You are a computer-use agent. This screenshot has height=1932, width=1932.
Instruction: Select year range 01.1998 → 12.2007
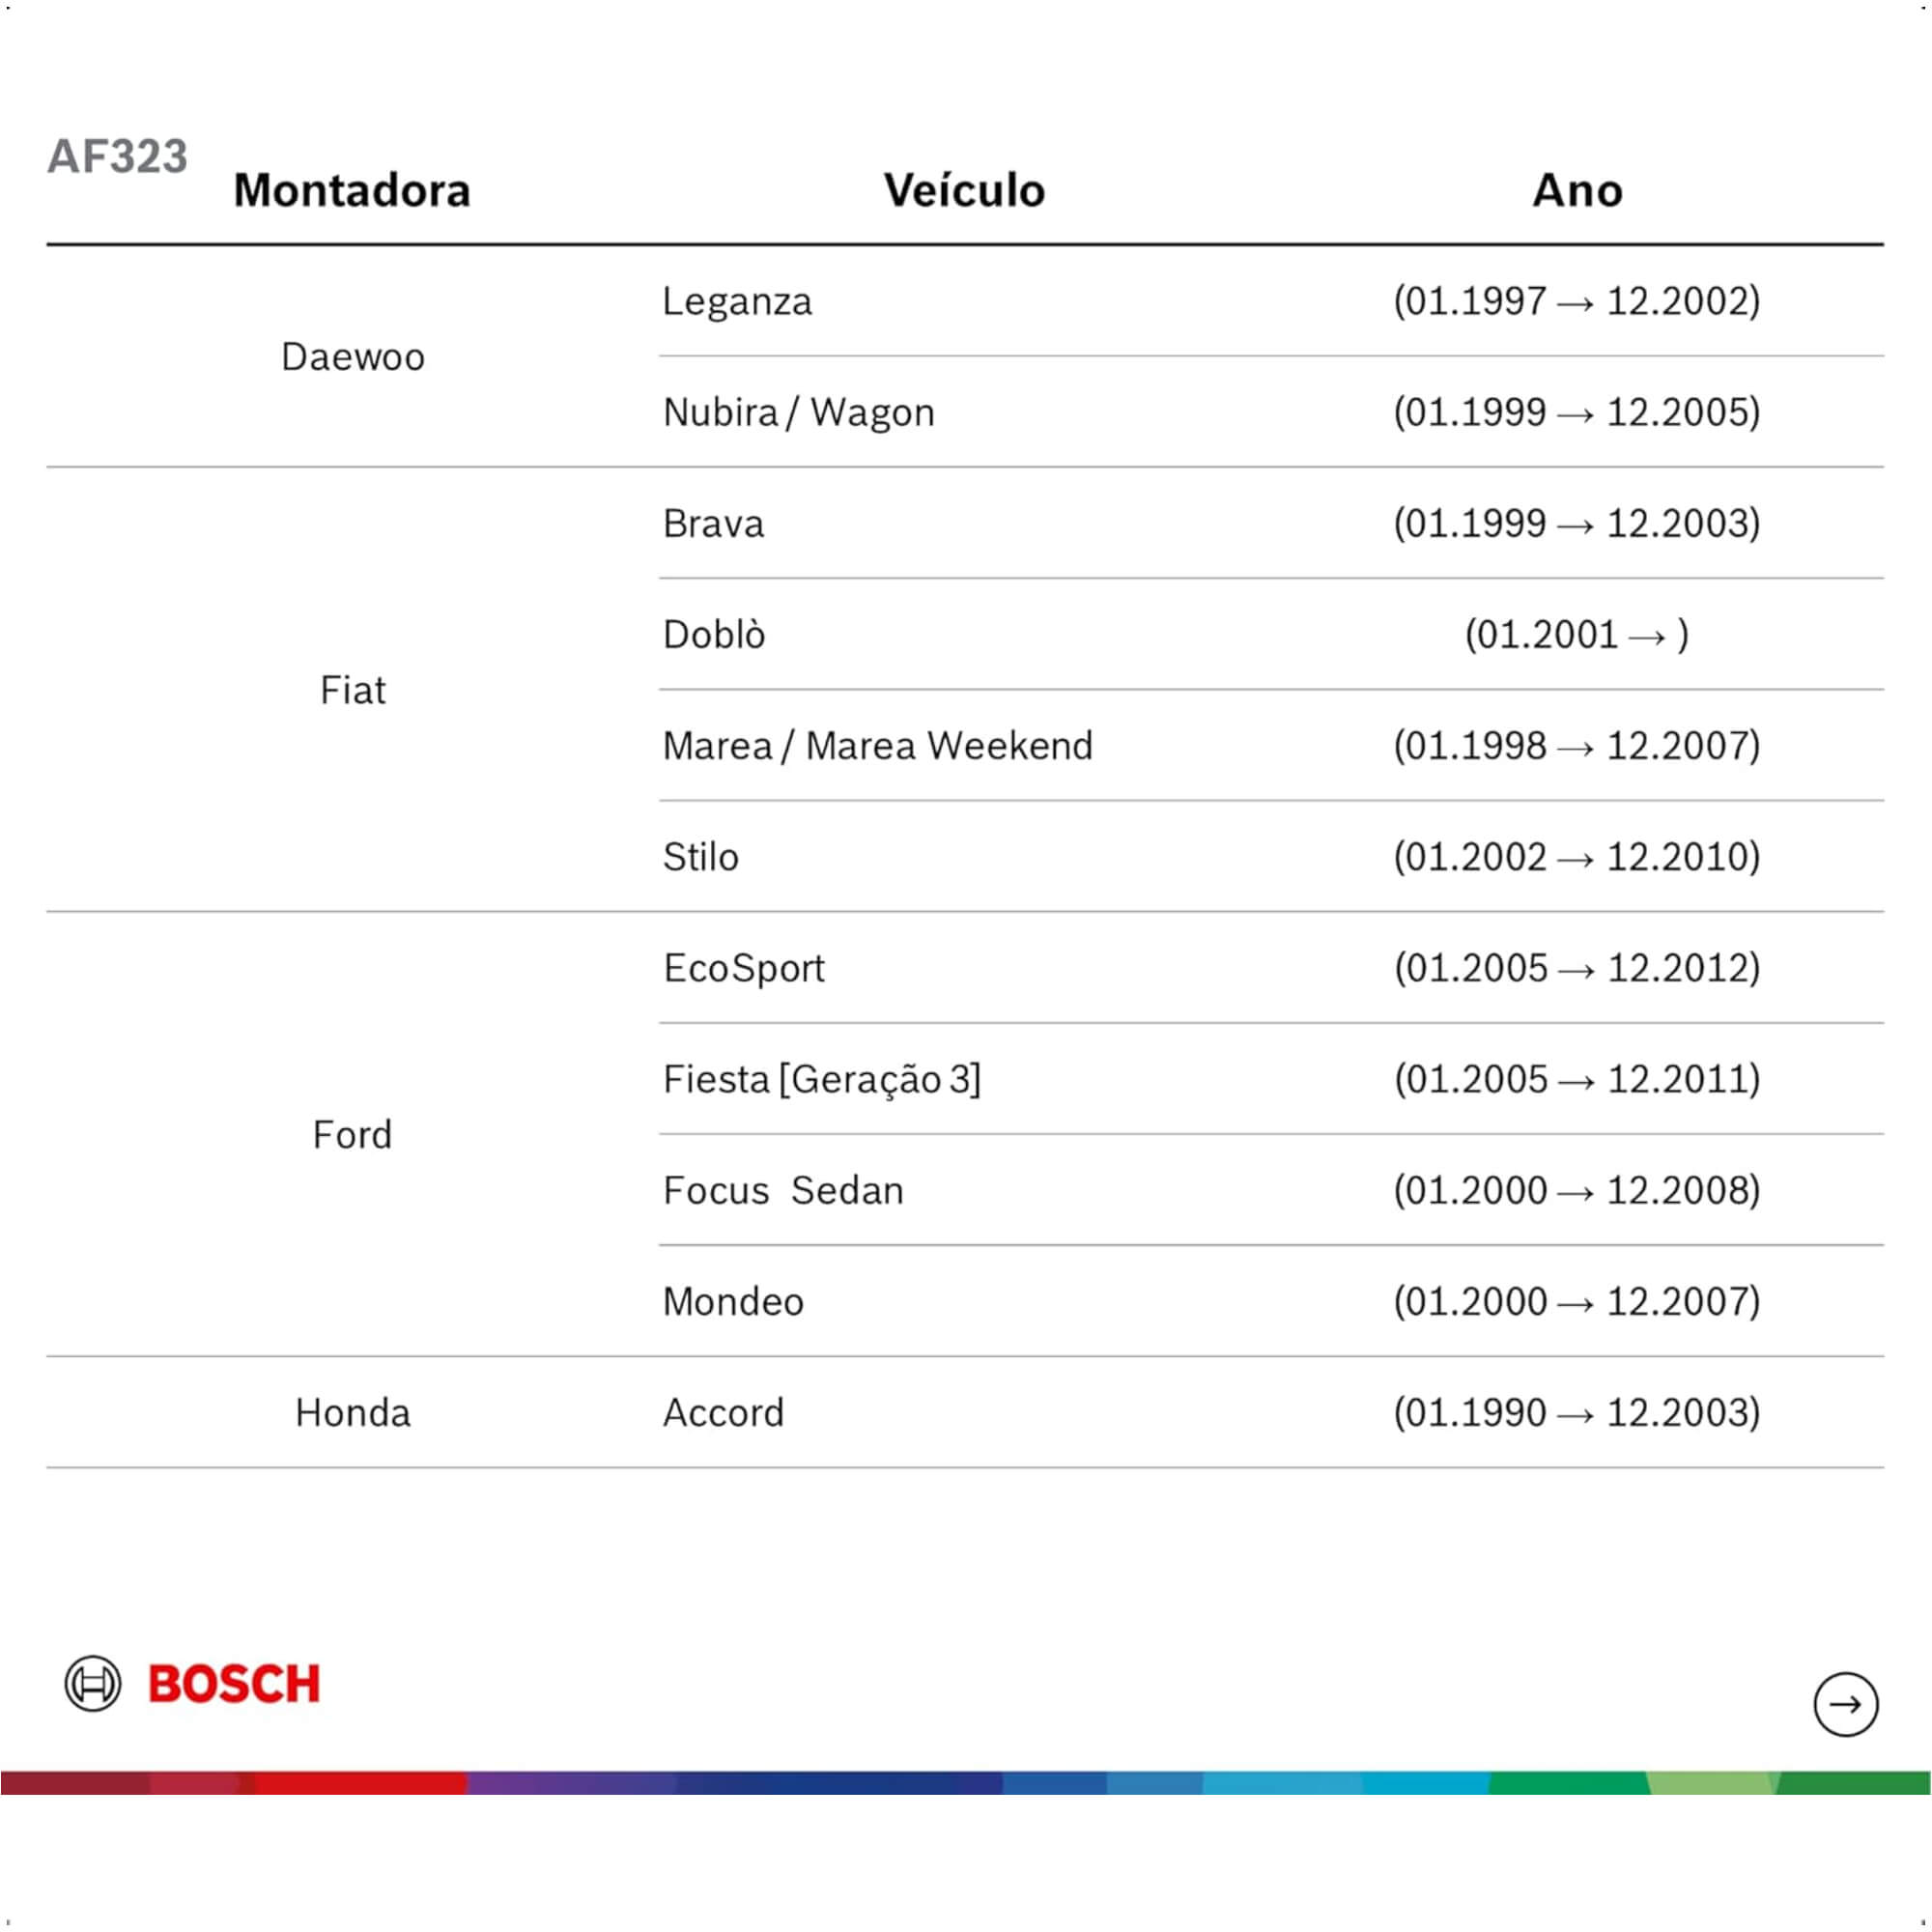point(1577,746)
